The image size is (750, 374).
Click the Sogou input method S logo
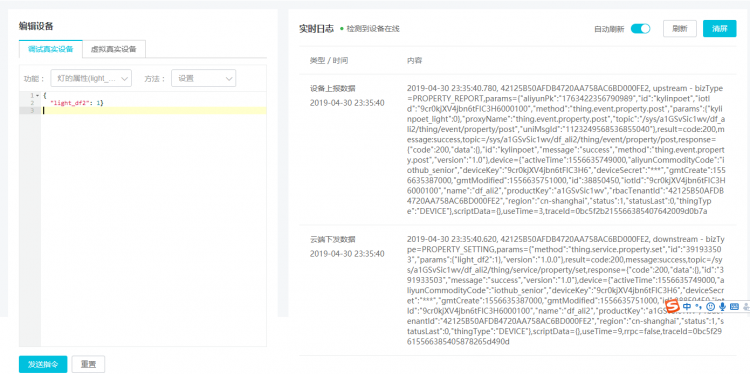coord(673,306)
